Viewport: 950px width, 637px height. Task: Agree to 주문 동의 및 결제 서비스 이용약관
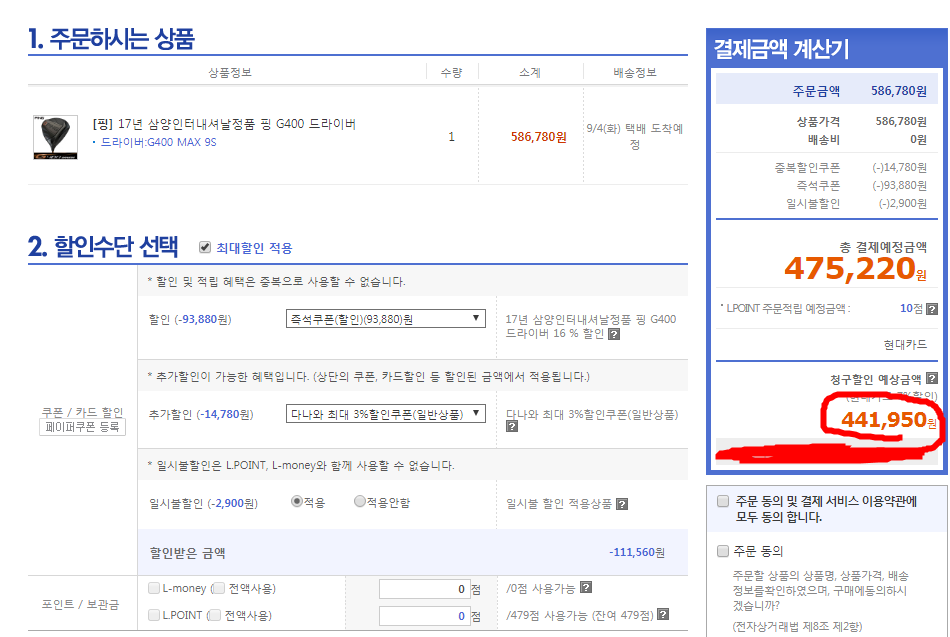click(x=723, y=502)
